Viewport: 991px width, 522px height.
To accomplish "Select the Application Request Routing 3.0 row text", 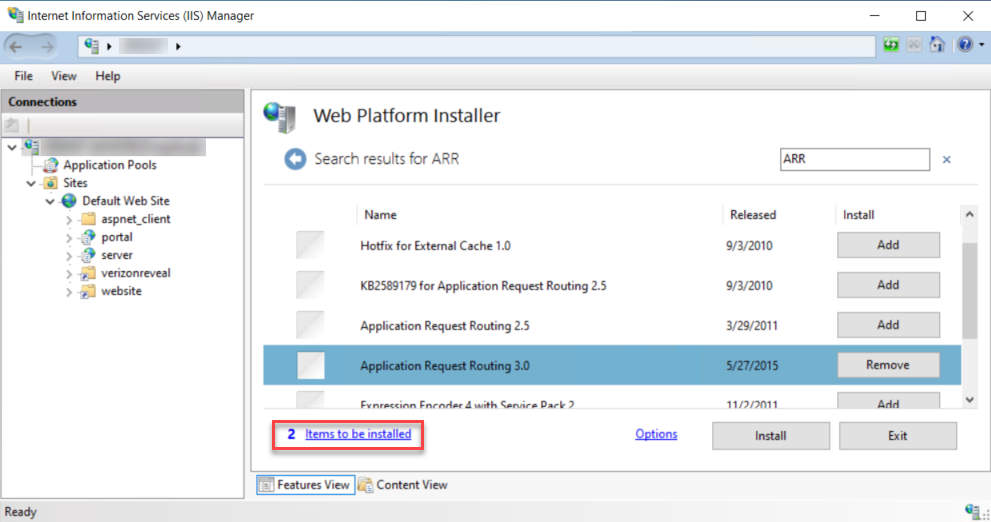I will [445, 366].
